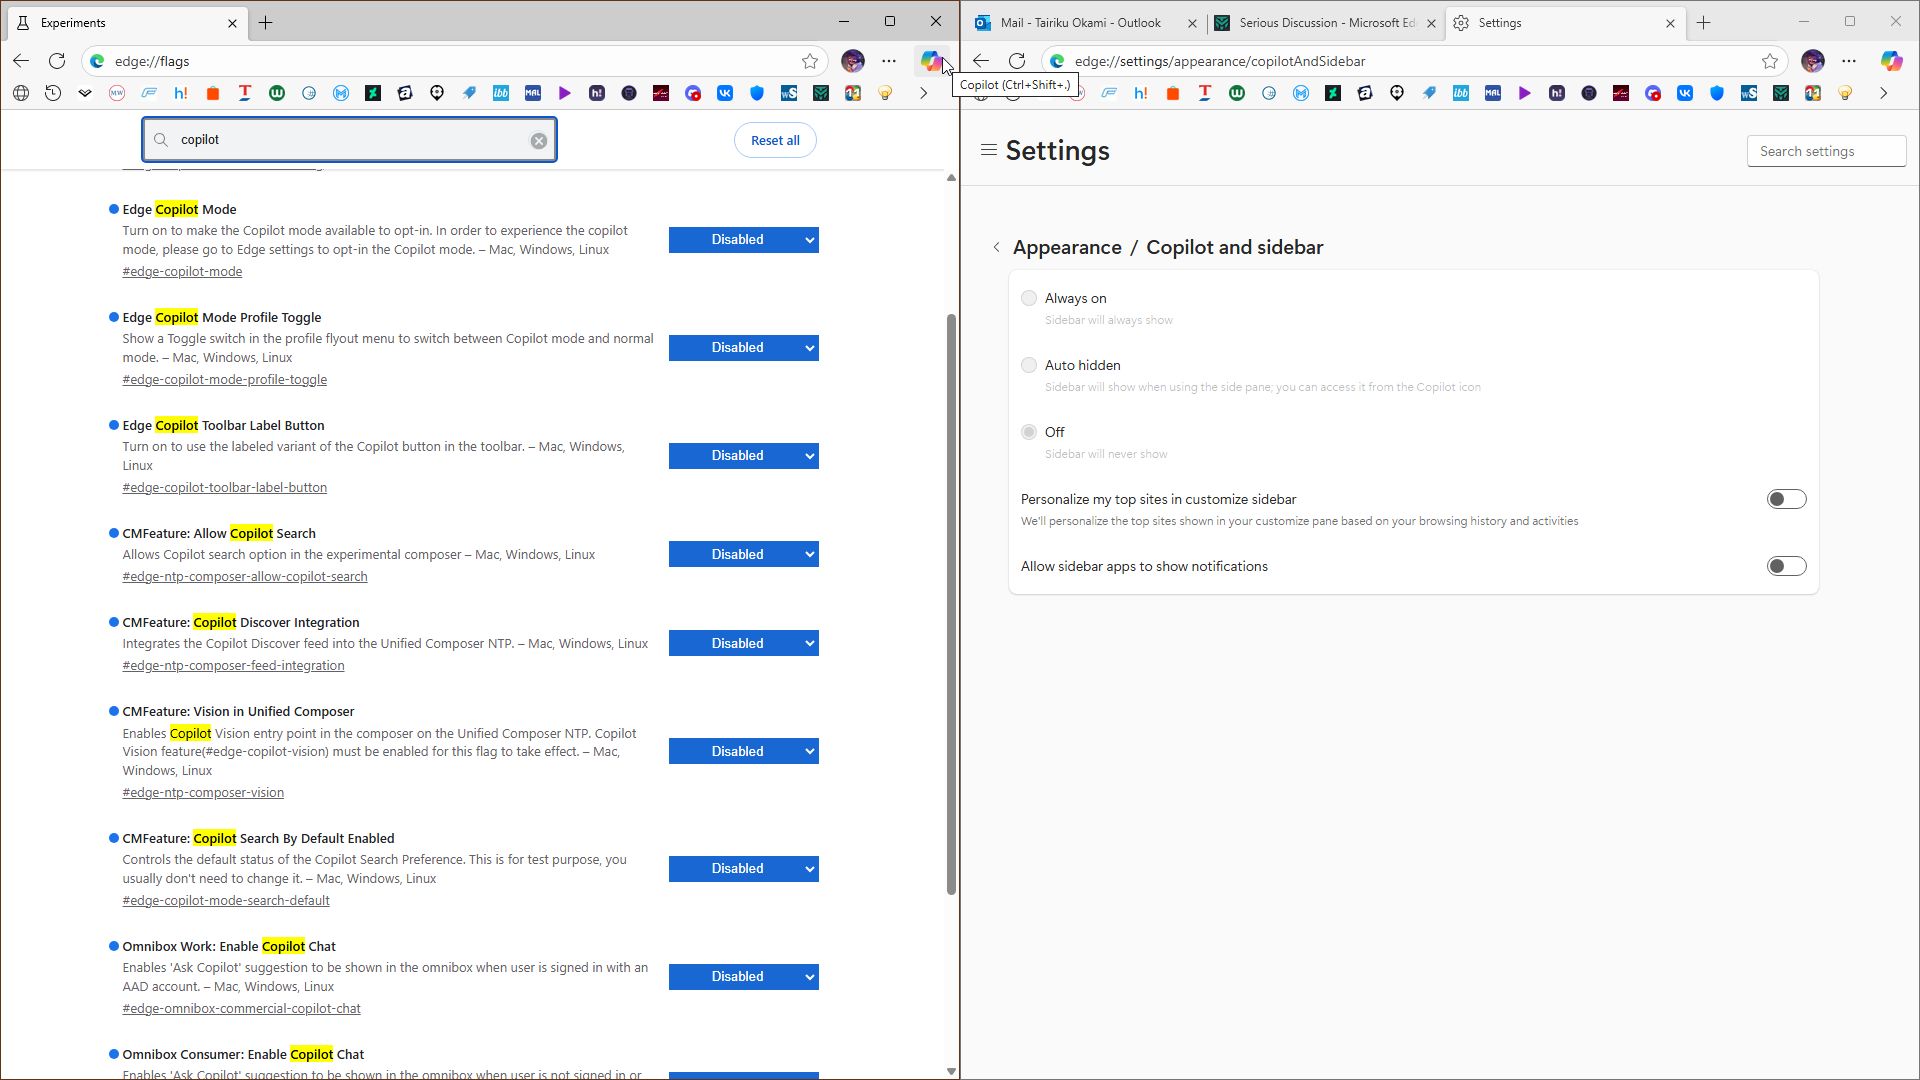Open the Omnibox Work Enable Copilot Chat dropdown
Image resolution: width=1920 pixels, height=1080 pixels.
(744, 977)
